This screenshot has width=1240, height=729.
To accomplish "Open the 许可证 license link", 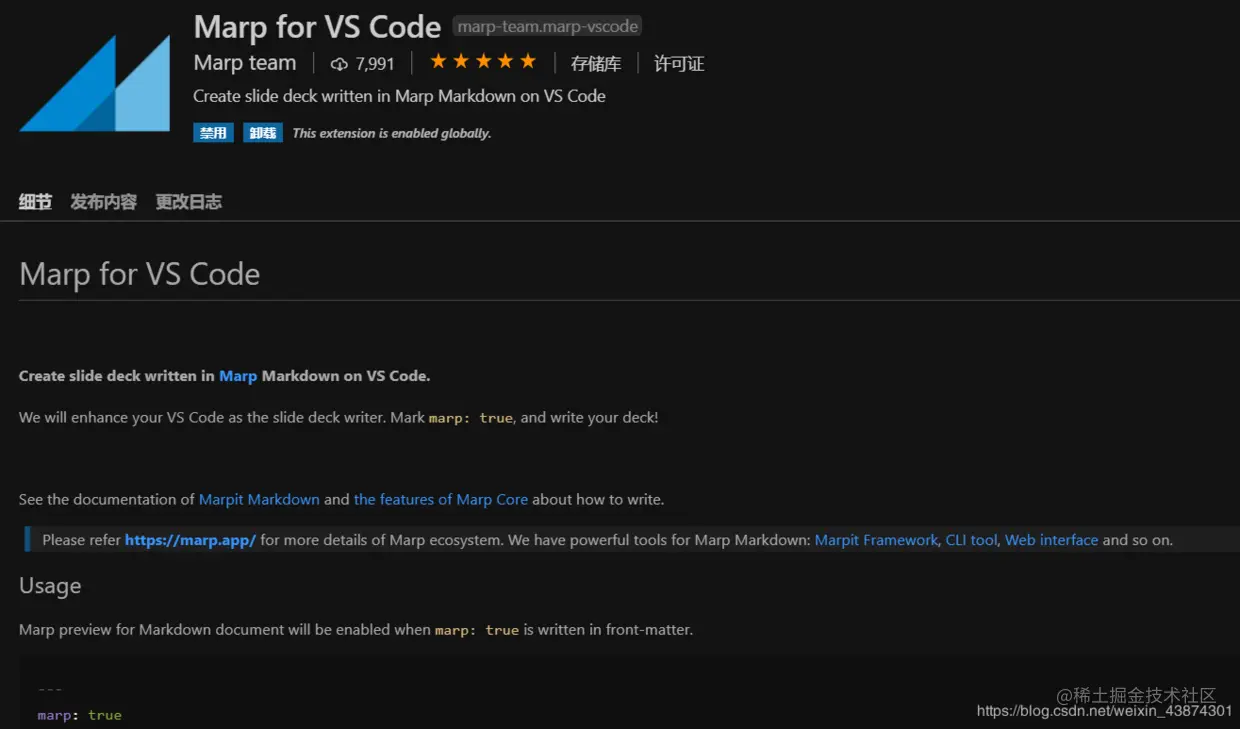I will 679,64.
